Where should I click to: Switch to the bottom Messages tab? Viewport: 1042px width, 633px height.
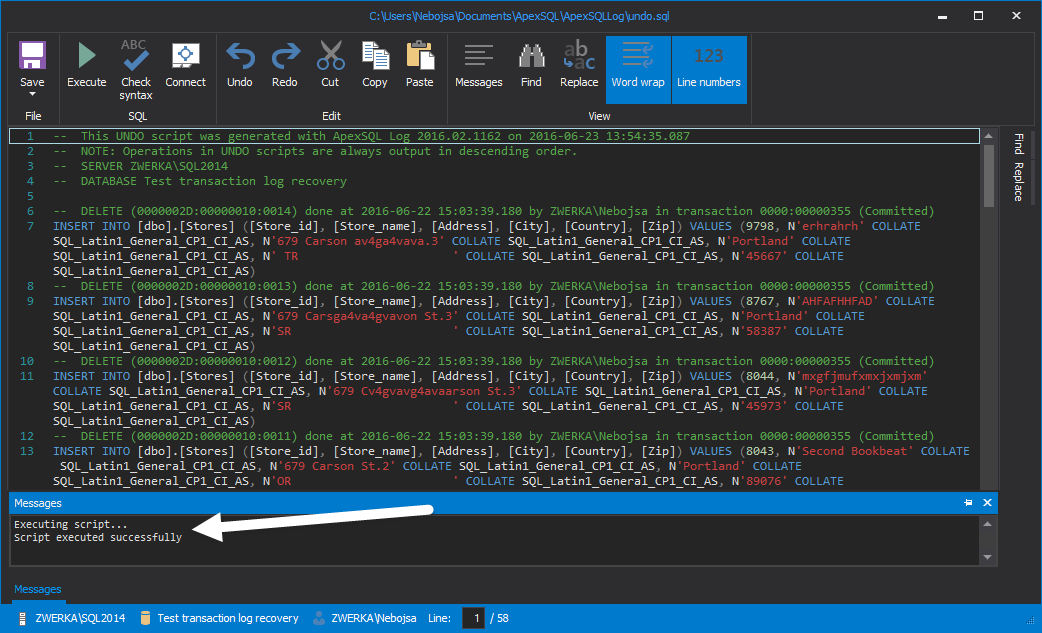[x=38, y=589]
